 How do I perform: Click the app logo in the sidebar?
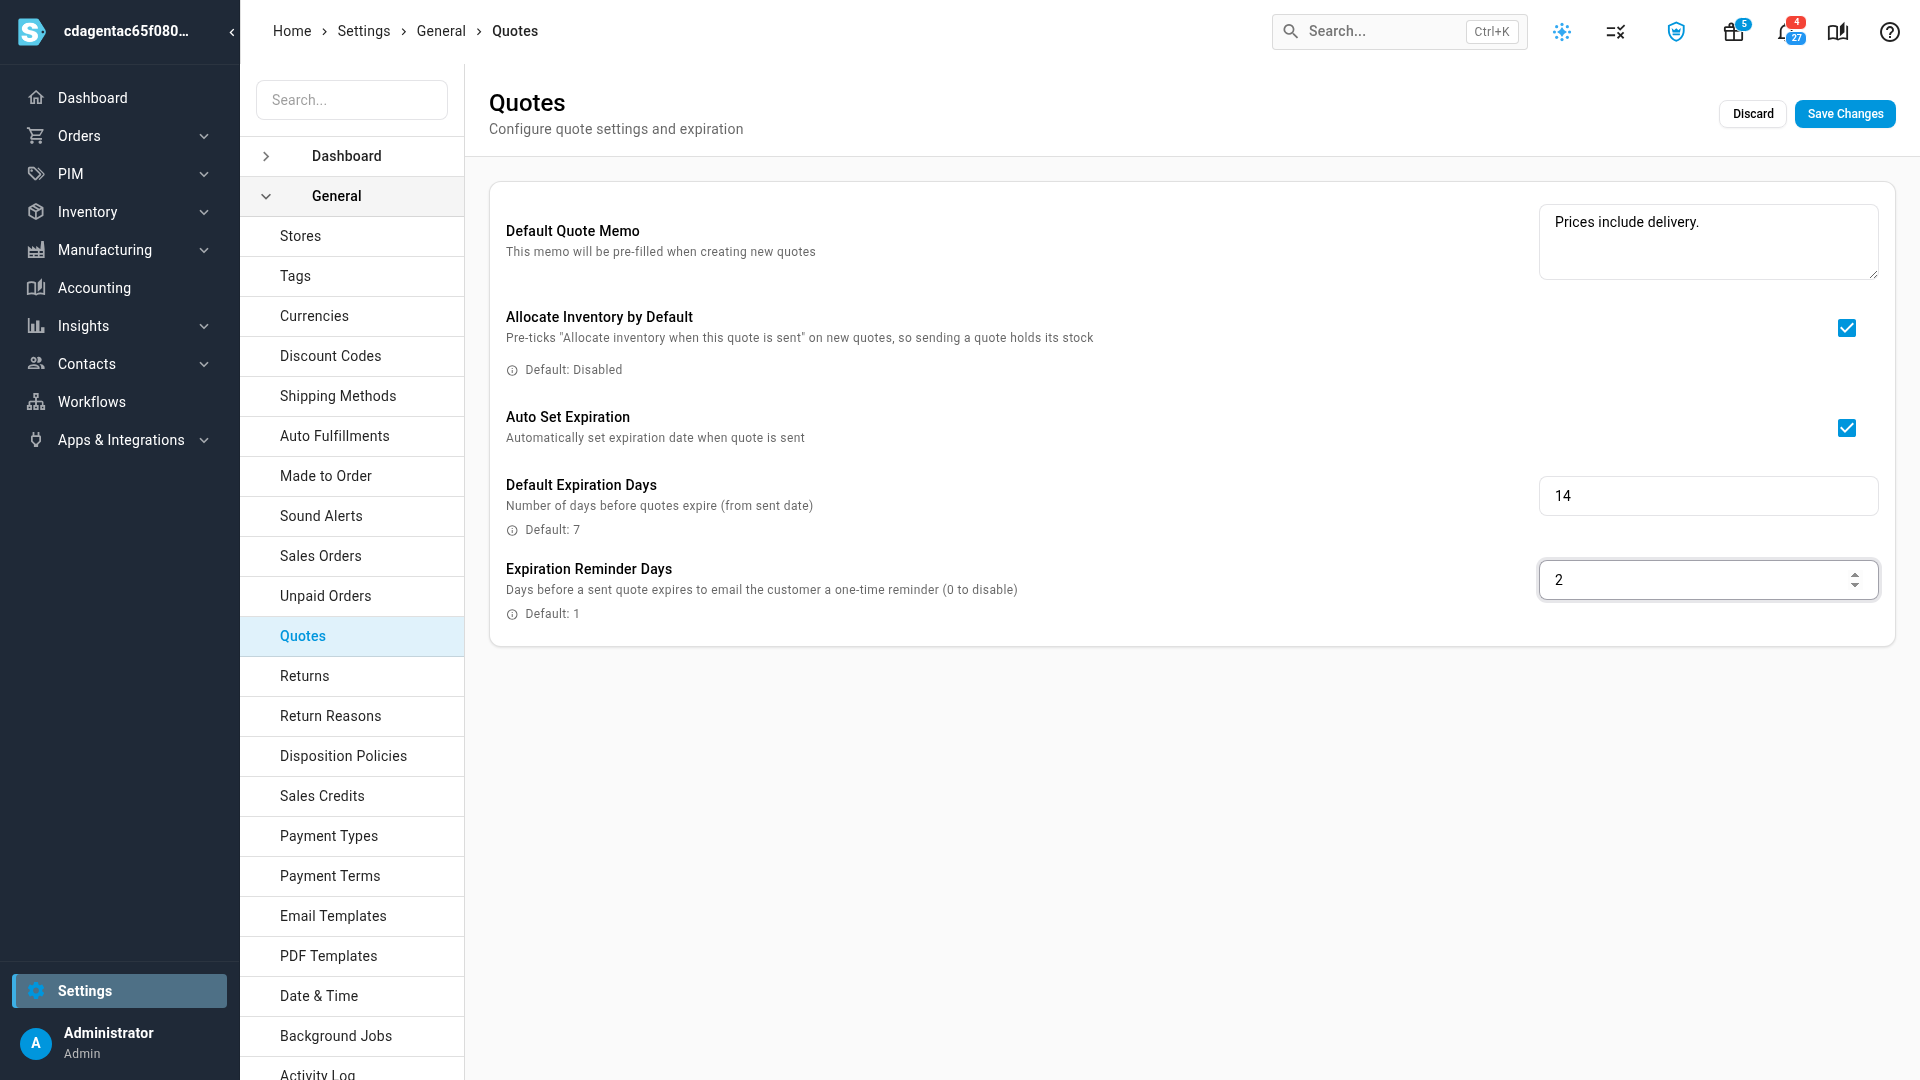32,32
